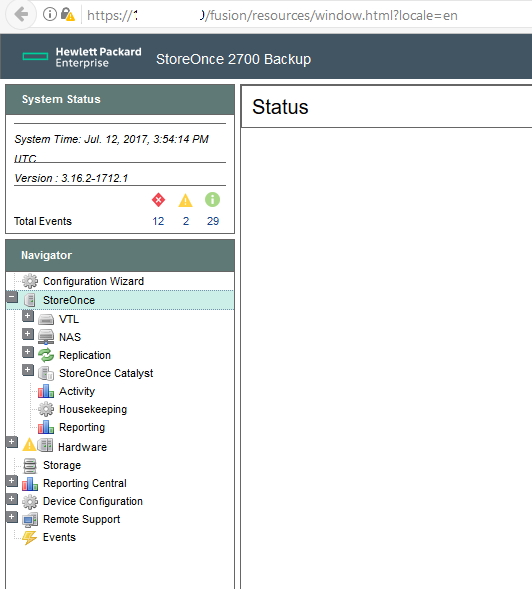Click the System Time text

click(111, 148)
